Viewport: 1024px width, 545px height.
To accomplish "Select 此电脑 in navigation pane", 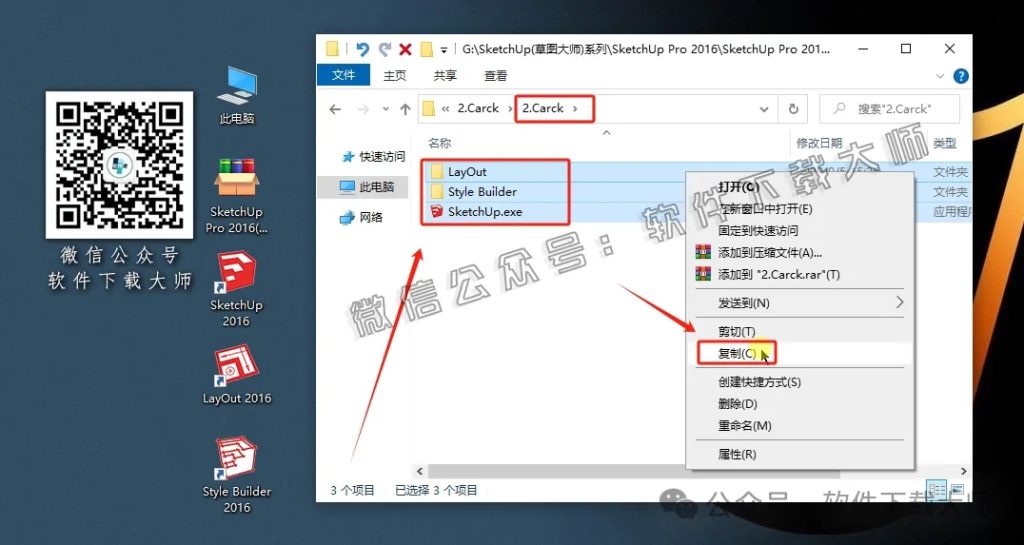I will (x=367, y=187).
